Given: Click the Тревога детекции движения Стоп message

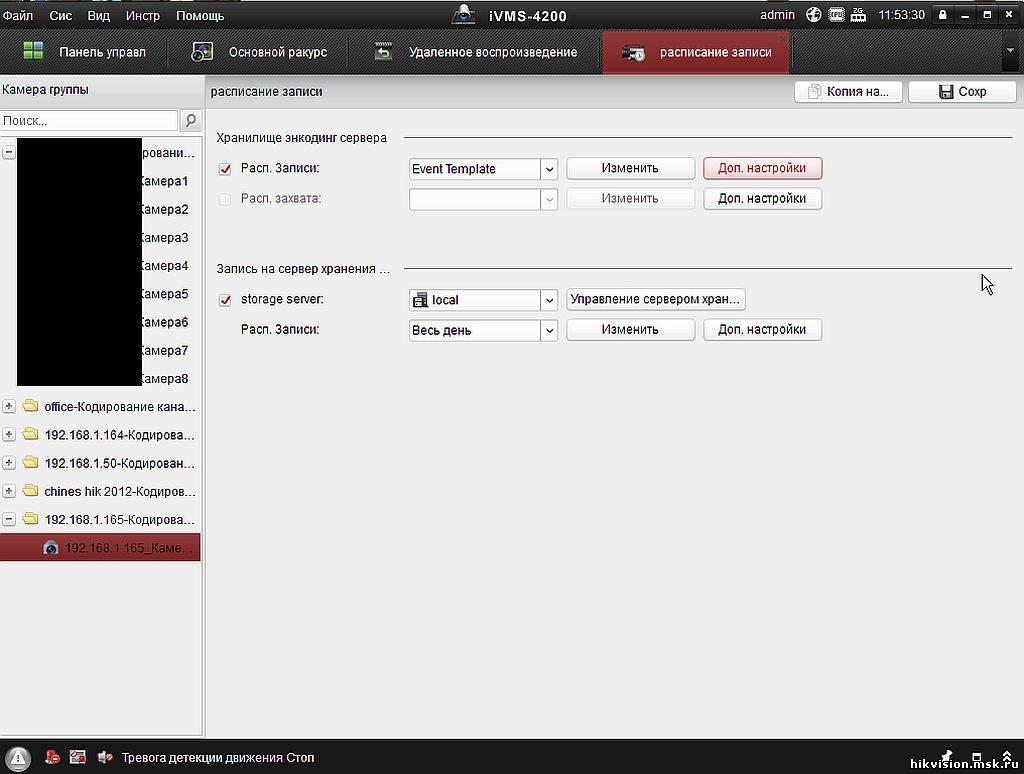Looking at the screenshot, I should coord(217,758).
